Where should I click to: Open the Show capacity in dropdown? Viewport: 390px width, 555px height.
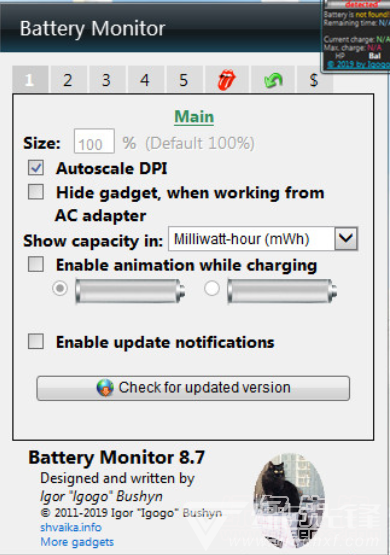click(x=263, y=239)
